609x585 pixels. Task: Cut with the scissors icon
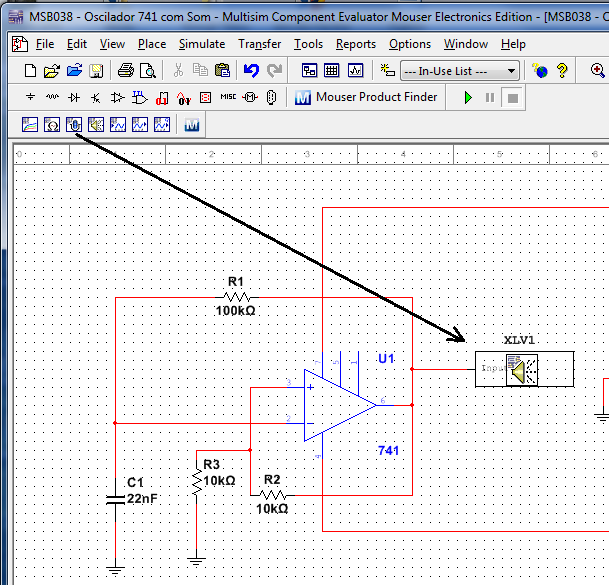point(178,71)
